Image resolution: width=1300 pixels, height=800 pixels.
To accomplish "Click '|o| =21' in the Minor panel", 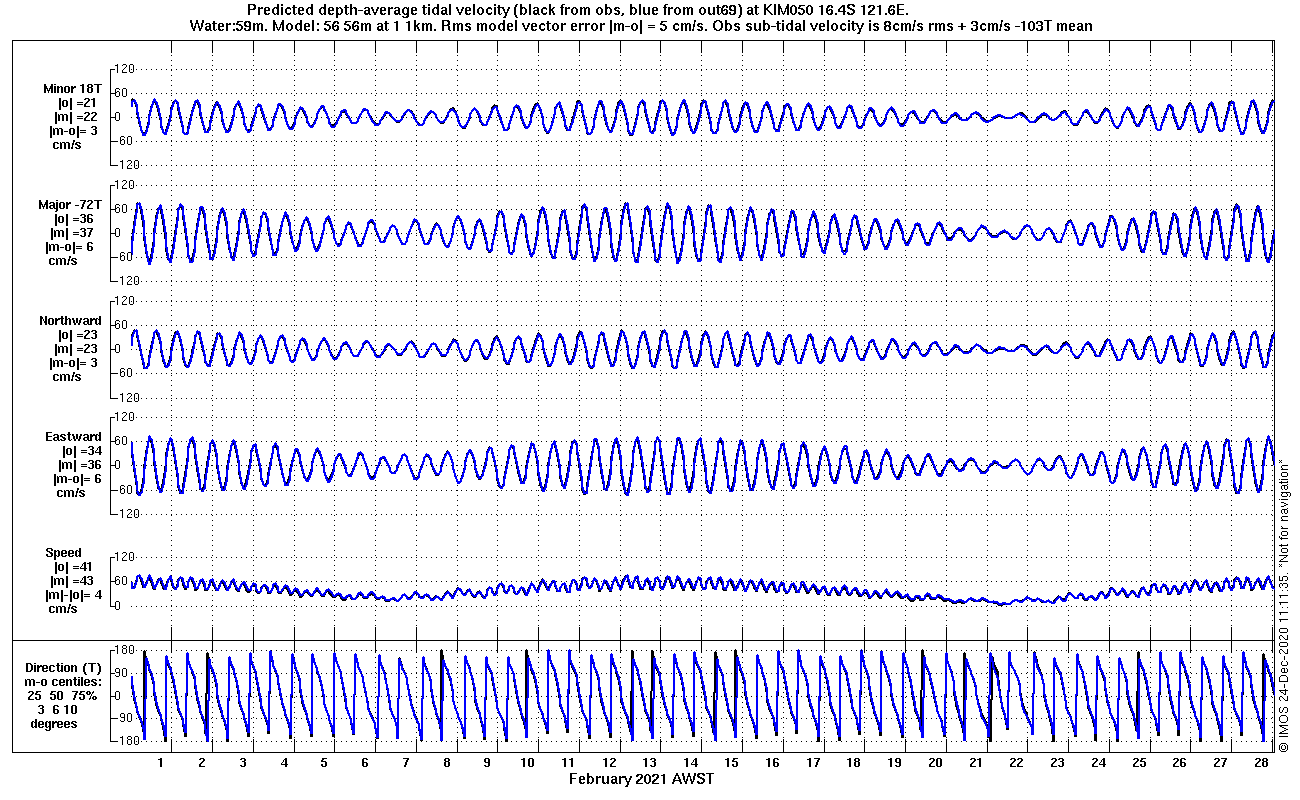I will pyautogui.click(x=76, y=103).
